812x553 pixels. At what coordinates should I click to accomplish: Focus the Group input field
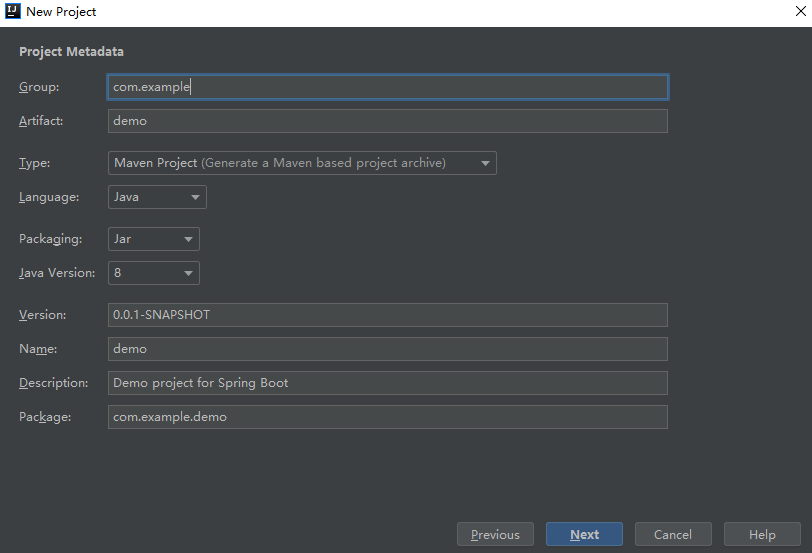388,87
